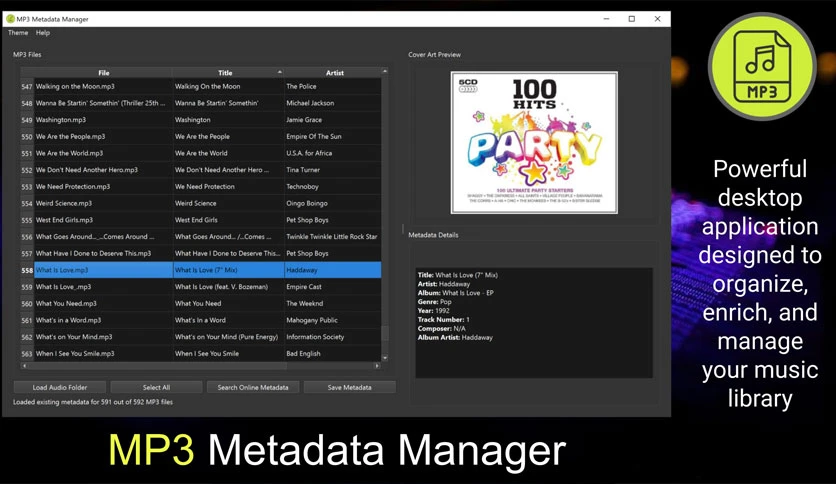
Task: Select file What You Need.mp3
Action: pyautogui.click(x=66, y=303)
